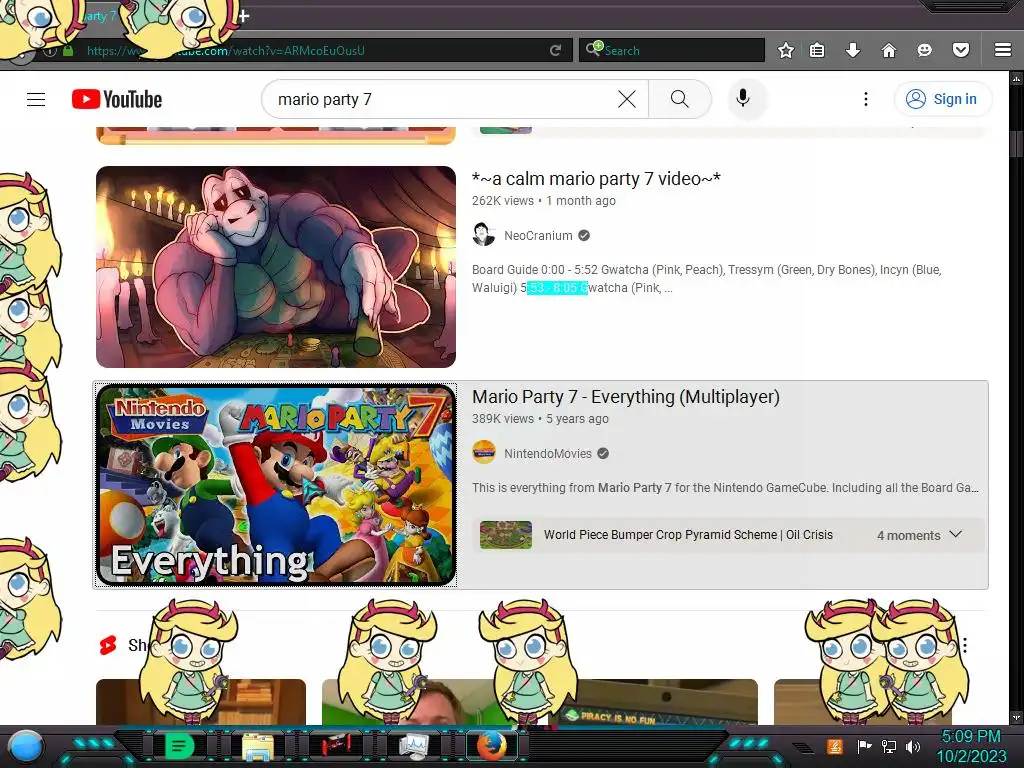Click the NeoCranium channel avatar

coord(484,235)
